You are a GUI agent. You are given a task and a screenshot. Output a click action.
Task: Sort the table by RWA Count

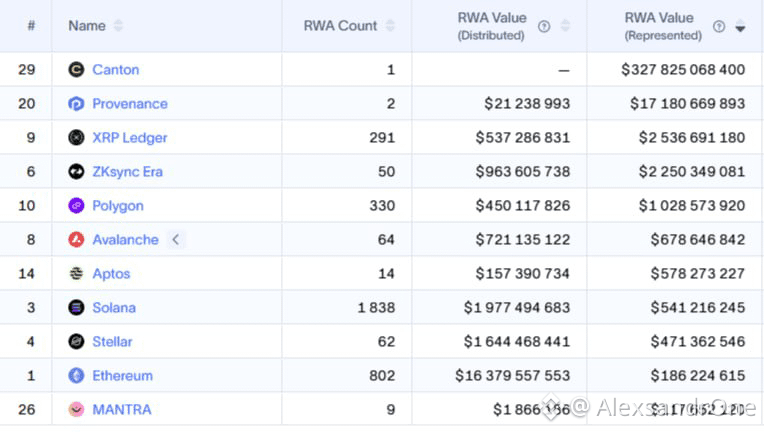(390, 26)
